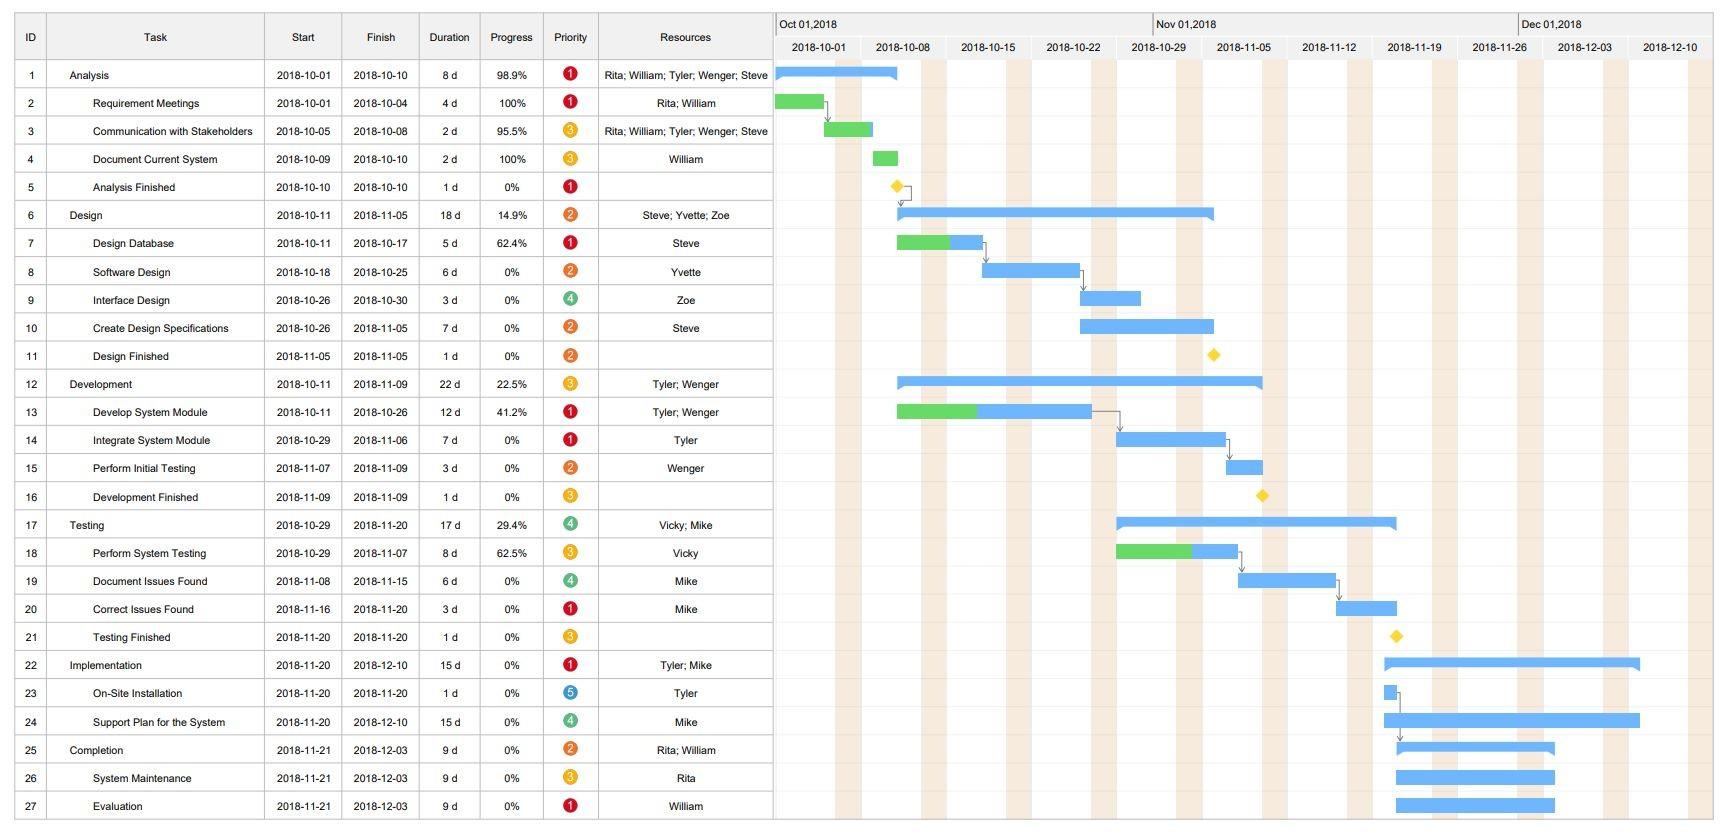Screen dimensions: 1732x835
Task: Click the ID column header
Action: coord(31,37)
